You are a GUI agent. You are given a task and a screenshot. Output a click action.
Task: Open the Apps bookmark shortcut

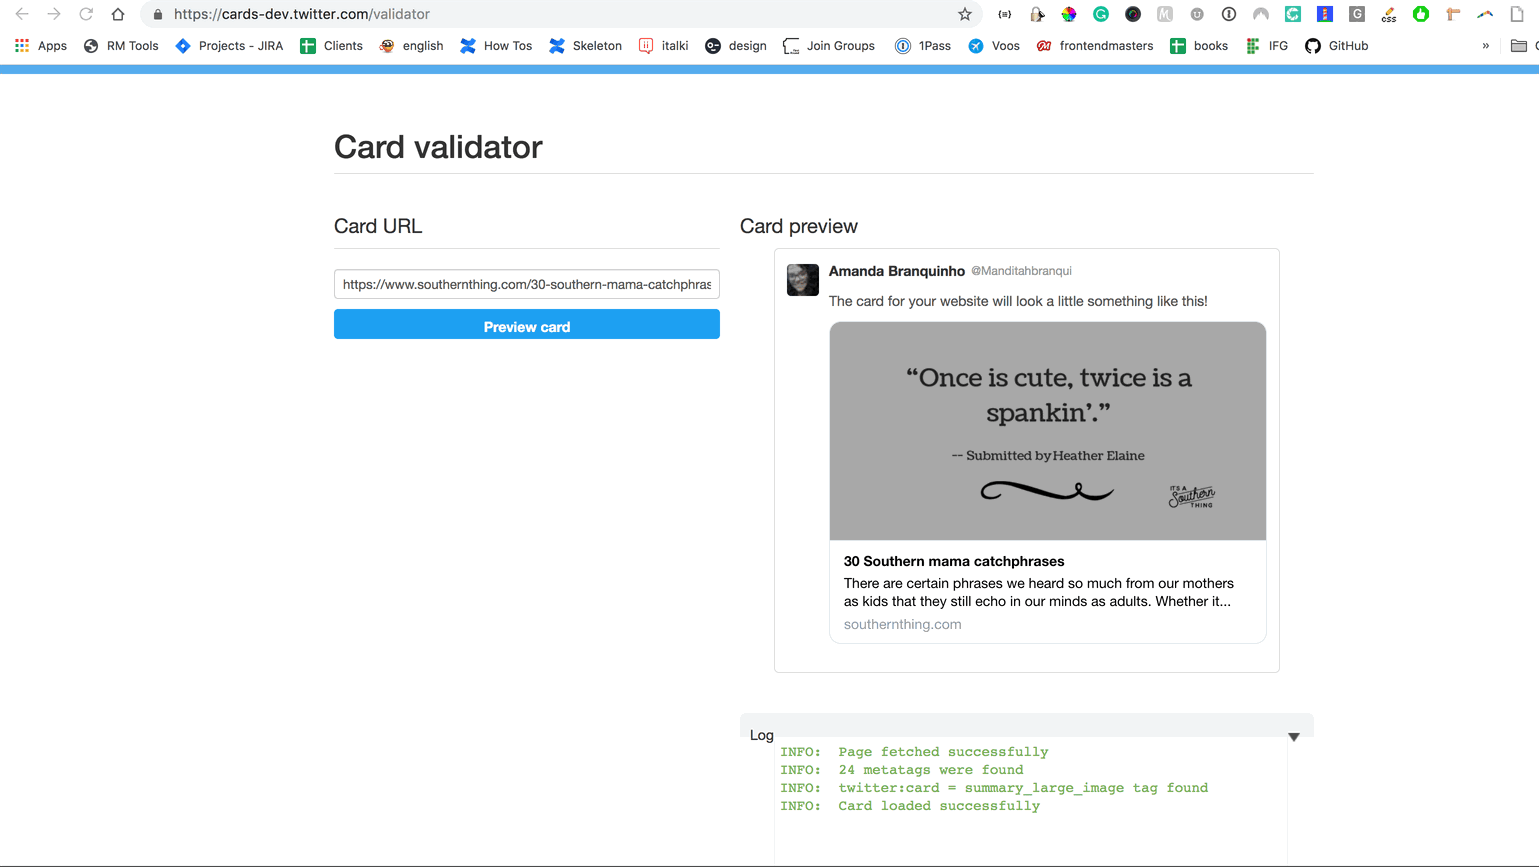tap(41, 46)
